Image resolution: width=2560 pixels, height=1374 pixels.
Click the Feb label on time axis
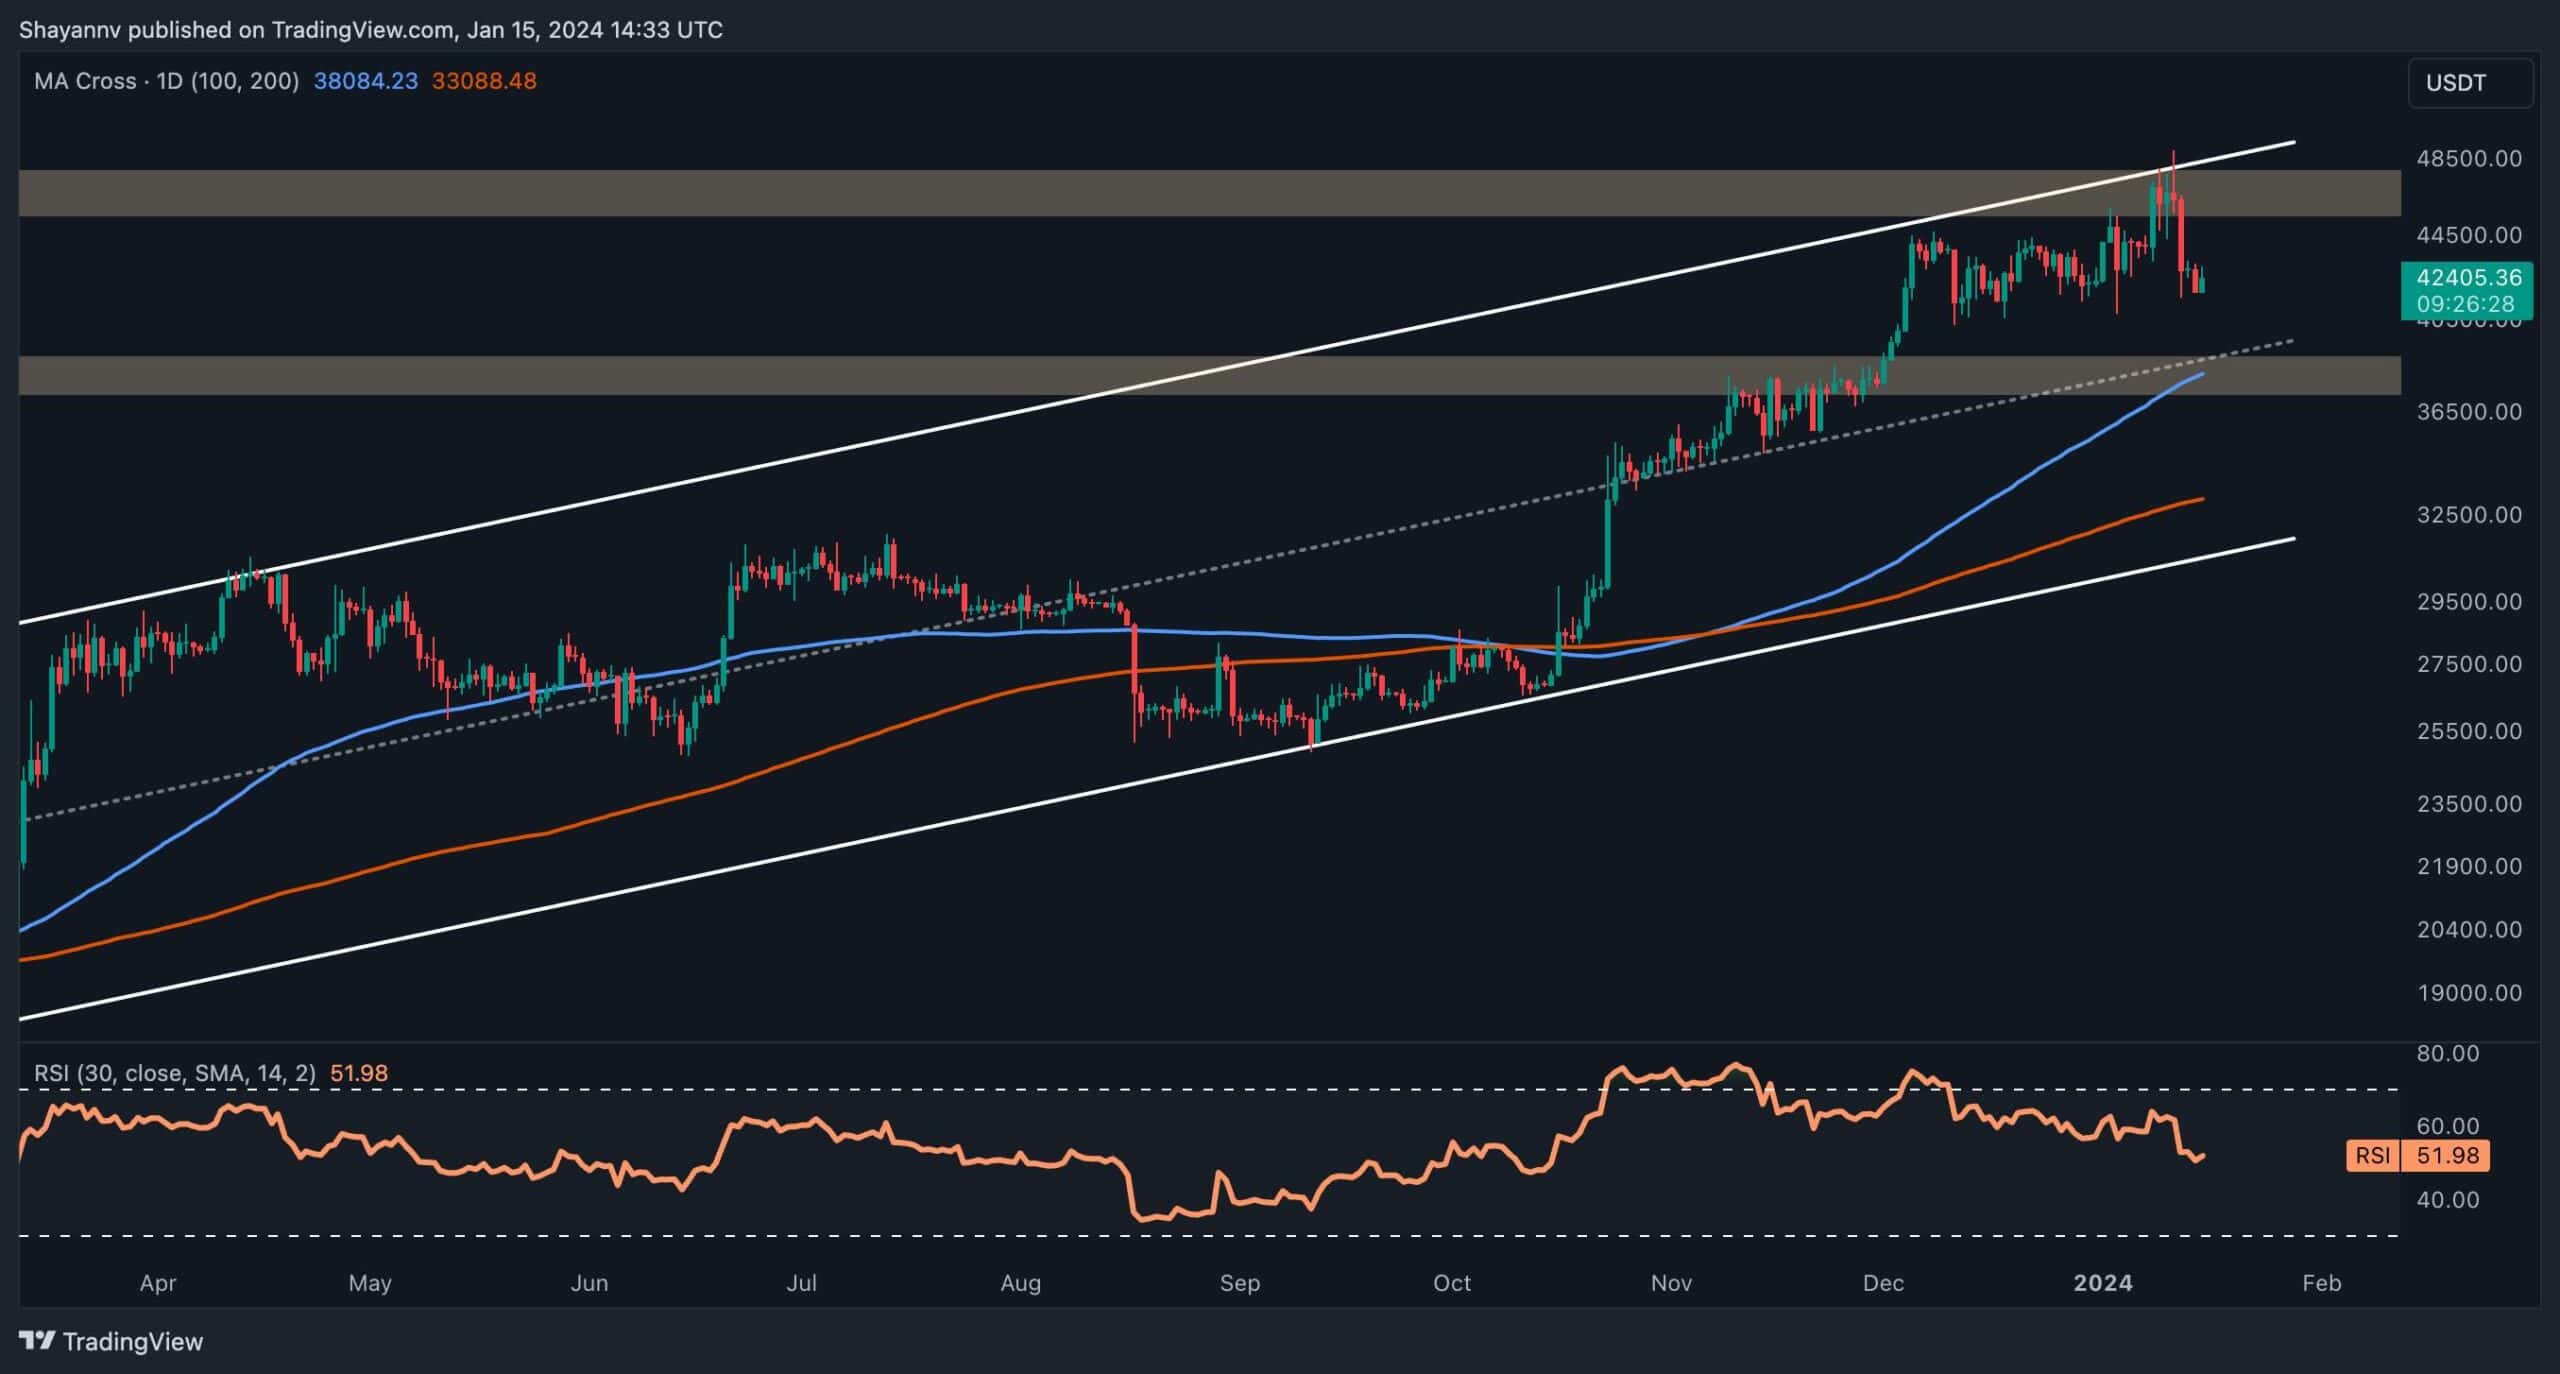(x=2321, y=1283)
